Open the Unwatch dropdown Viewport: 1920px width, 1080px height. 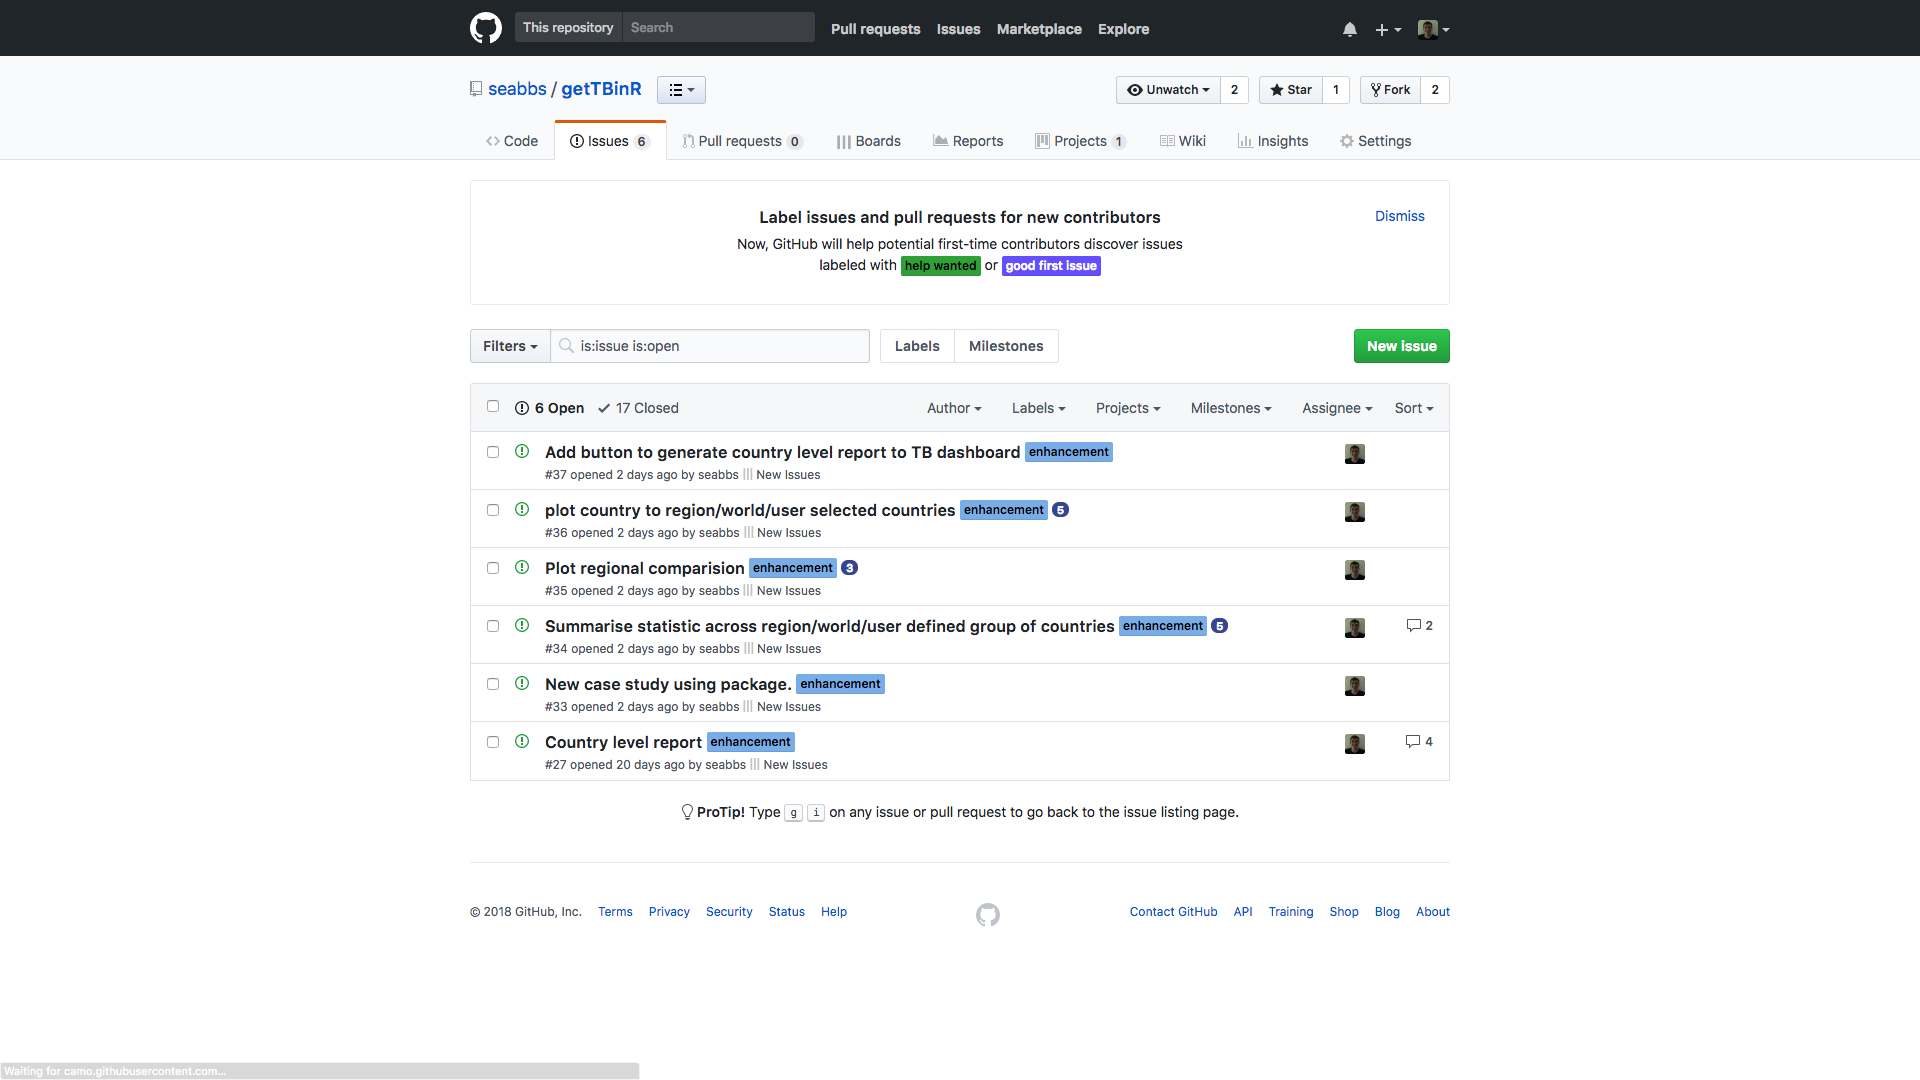click(x=1168, y=90)
